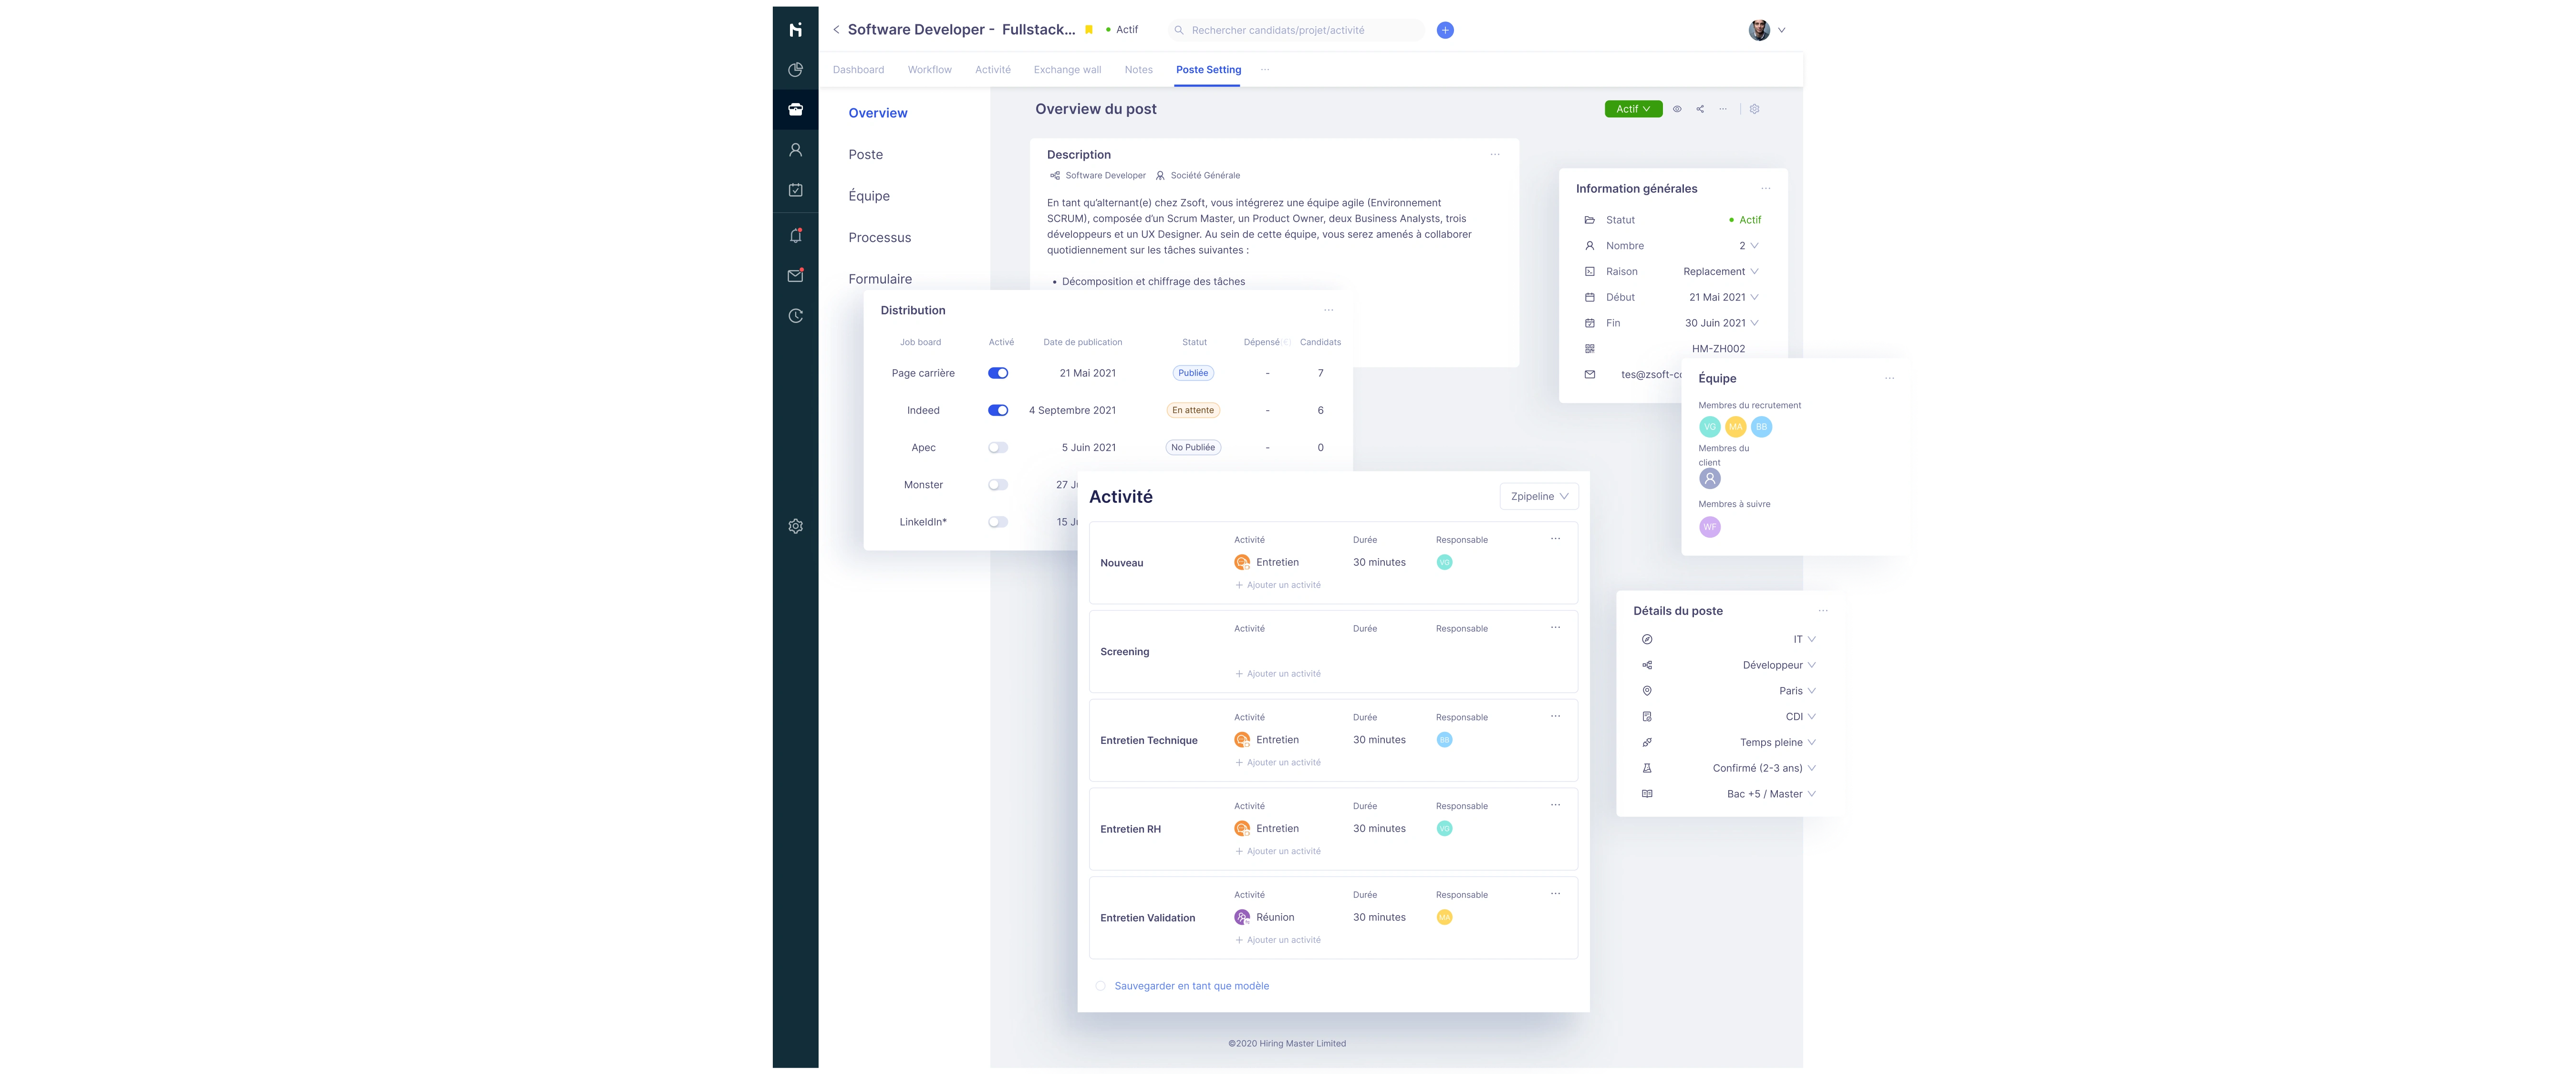Screen dimensions: 2576x1074
Task: Open the history clock icon in sidebar
Action: point(795,316)
